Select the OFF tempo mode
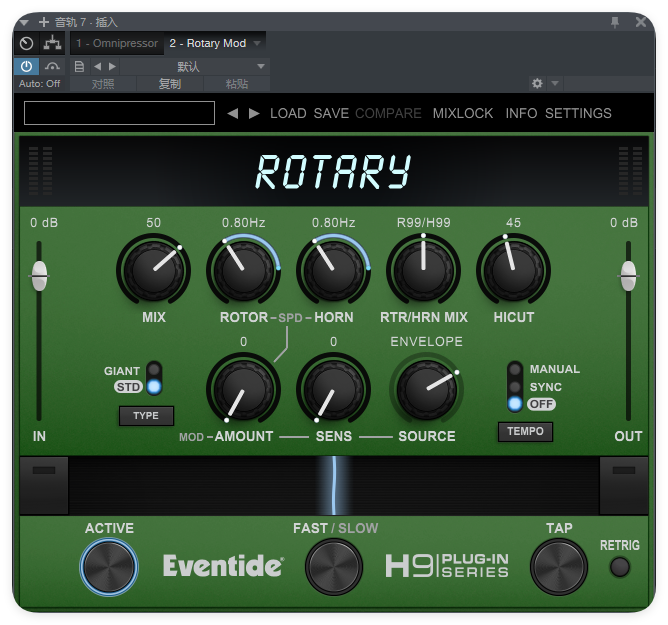The image size is (668, 625). 515,404
